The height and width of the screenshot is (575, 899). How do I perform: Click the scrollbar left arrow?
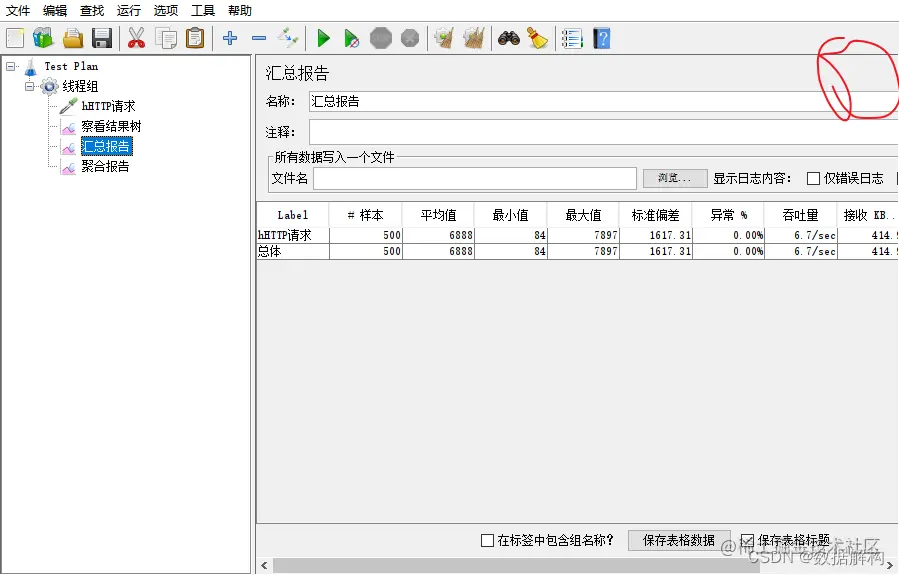(264, 566)
